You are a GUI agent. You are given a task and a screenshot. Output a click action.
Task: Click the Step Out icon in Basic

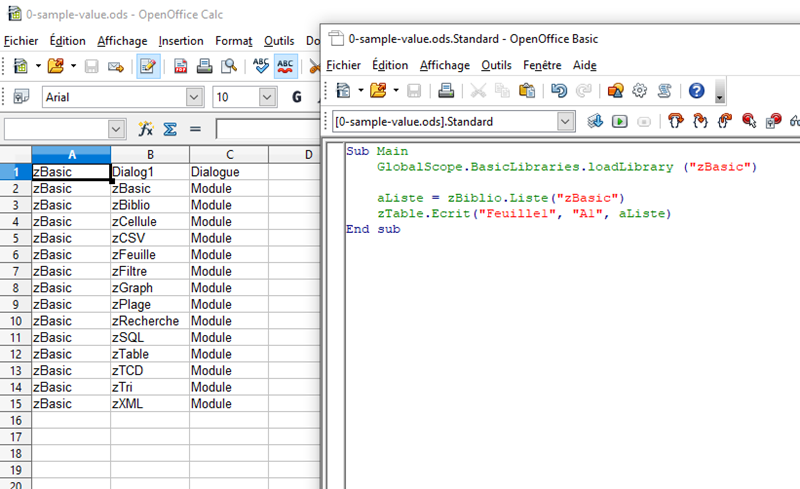pos(724,121)
